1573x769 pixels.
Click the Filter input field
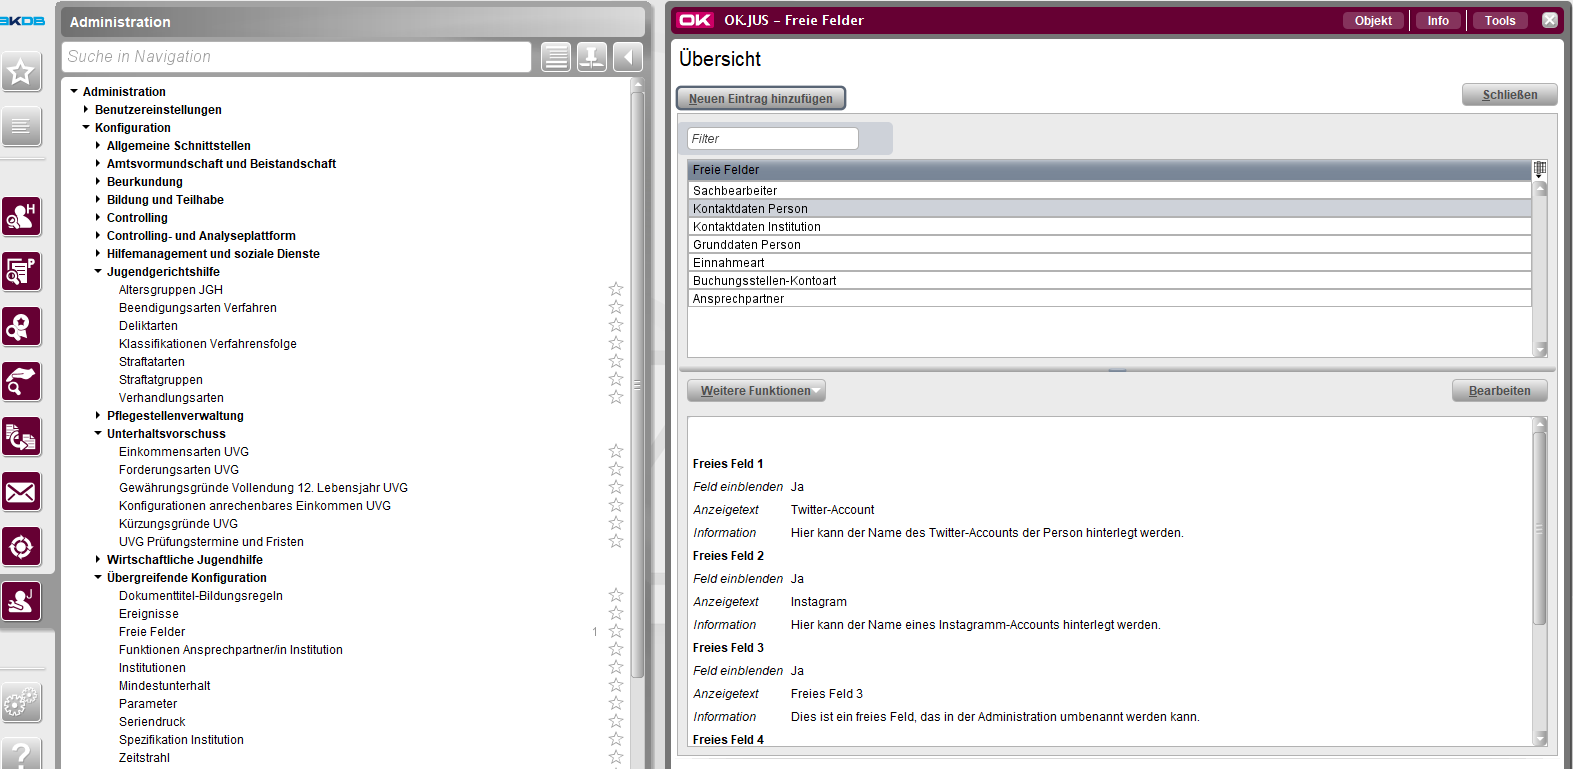772,139
